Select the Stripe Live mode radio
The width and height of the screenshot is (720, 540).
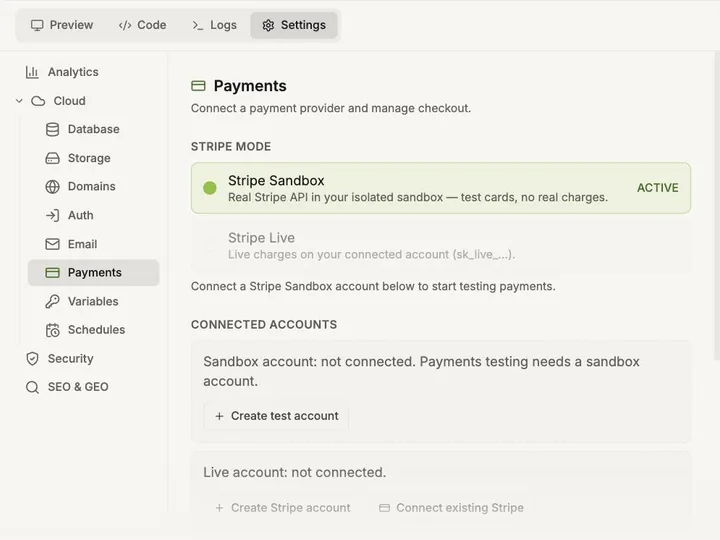coord(210,246)
